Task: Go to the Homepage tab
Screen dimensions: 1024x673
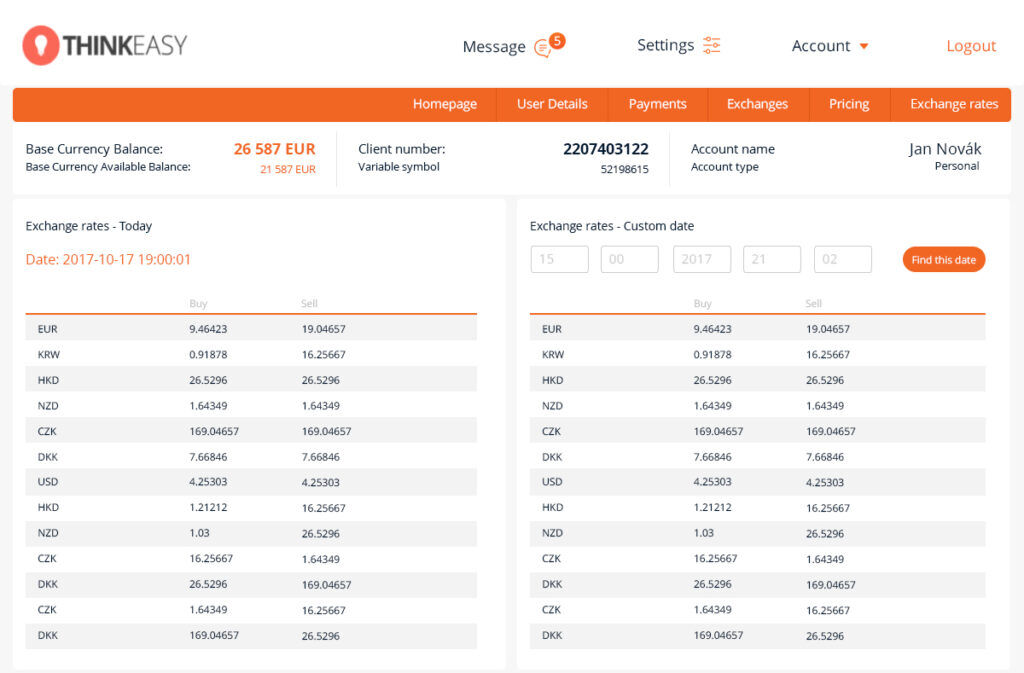Action: pos(445,104)
